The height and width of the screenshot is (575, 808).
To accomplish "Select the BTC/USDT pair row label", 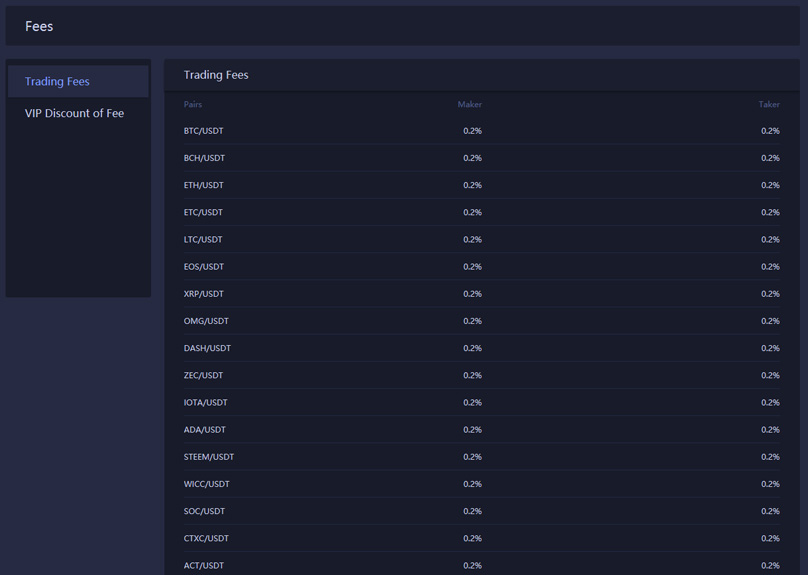I will click(x=204, y=131).
